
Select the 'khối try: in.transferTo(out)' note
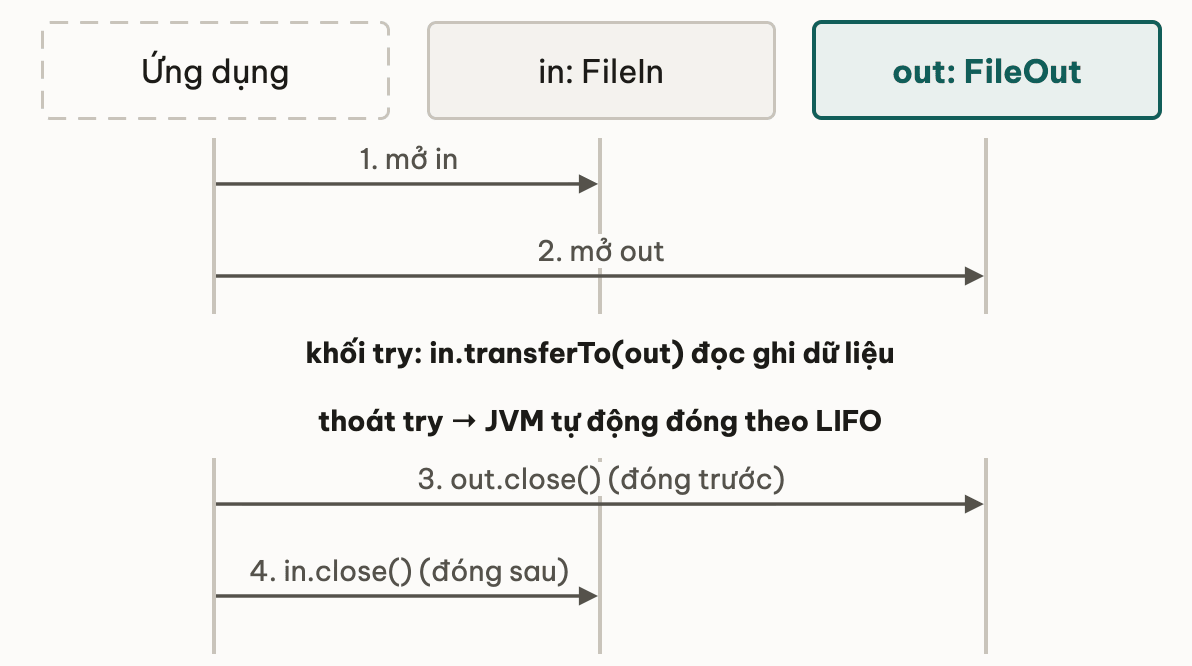[600, 354]
